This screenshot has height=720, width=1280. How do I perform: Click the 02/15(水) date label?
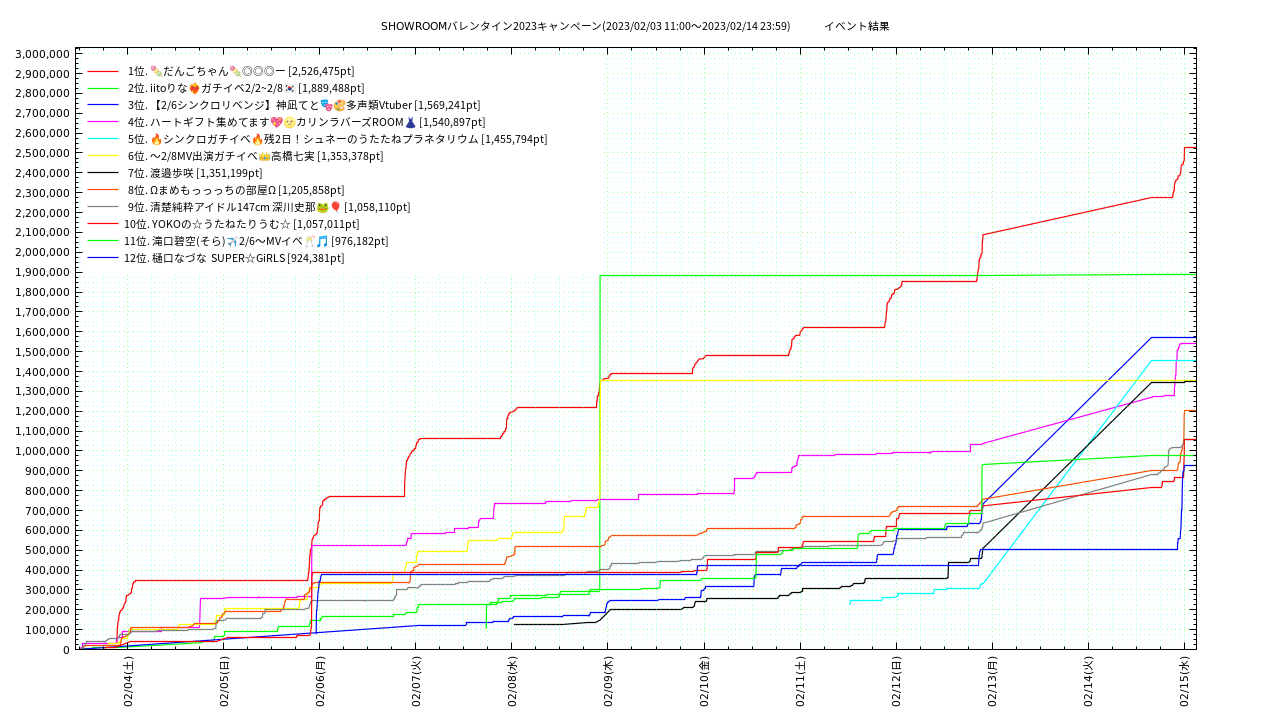[x=1184, y=682]
